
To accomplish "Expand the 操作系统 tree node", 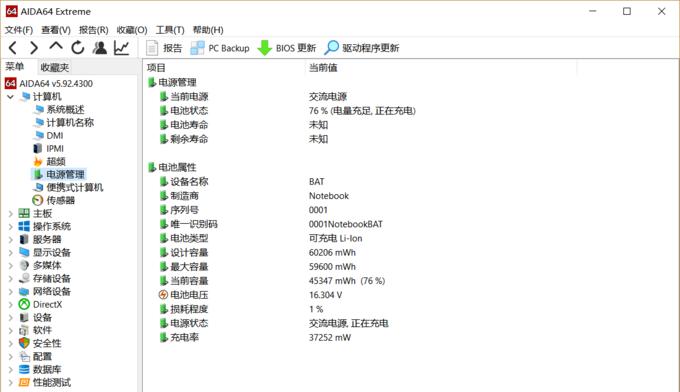I will pos(10,226).
